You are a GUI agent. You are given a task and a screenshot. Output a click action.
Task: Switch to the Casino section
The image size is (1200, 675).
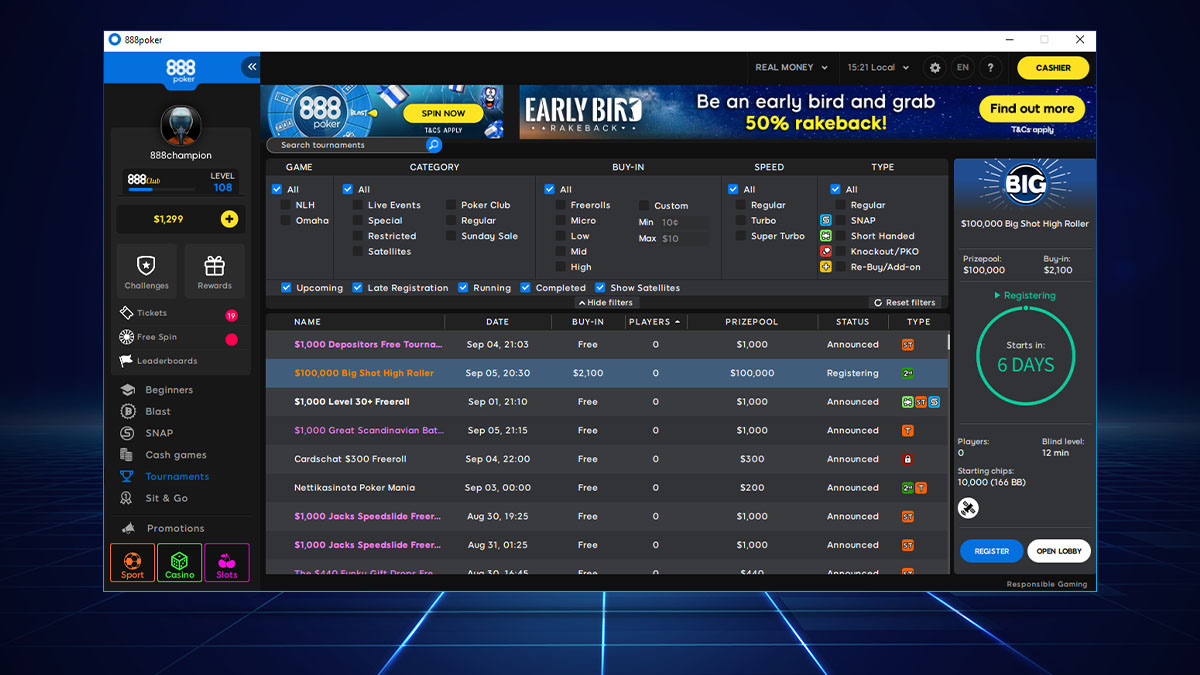pos(179,563)
